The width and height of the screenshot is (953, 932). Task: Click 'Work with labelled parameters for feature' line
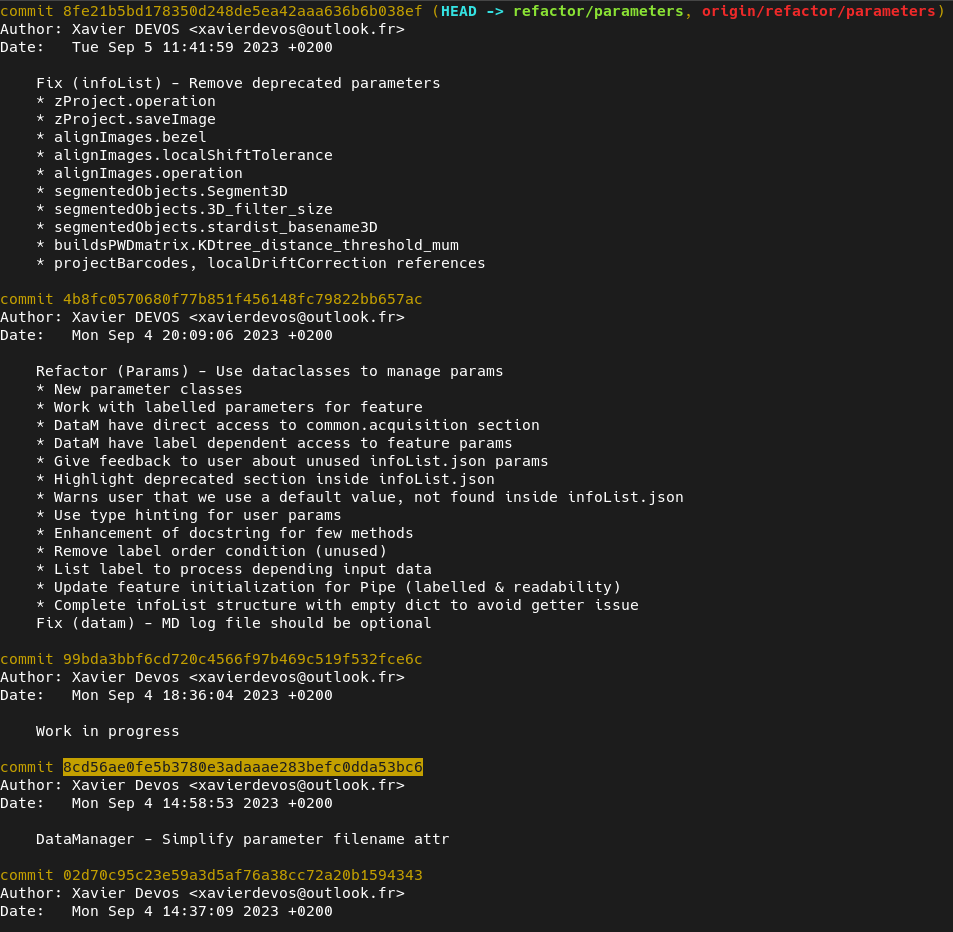[x=229, y=407]
